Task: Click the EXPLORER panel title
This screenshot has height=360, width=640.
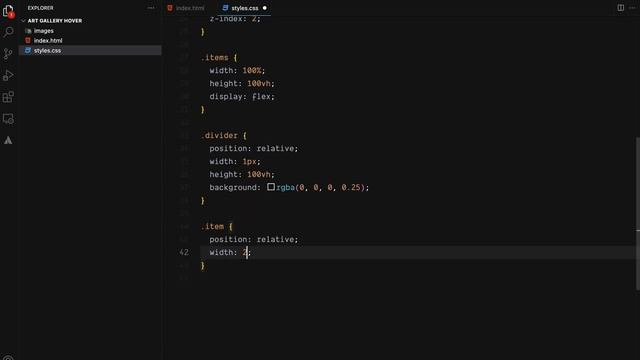Action: coord(40,8)
